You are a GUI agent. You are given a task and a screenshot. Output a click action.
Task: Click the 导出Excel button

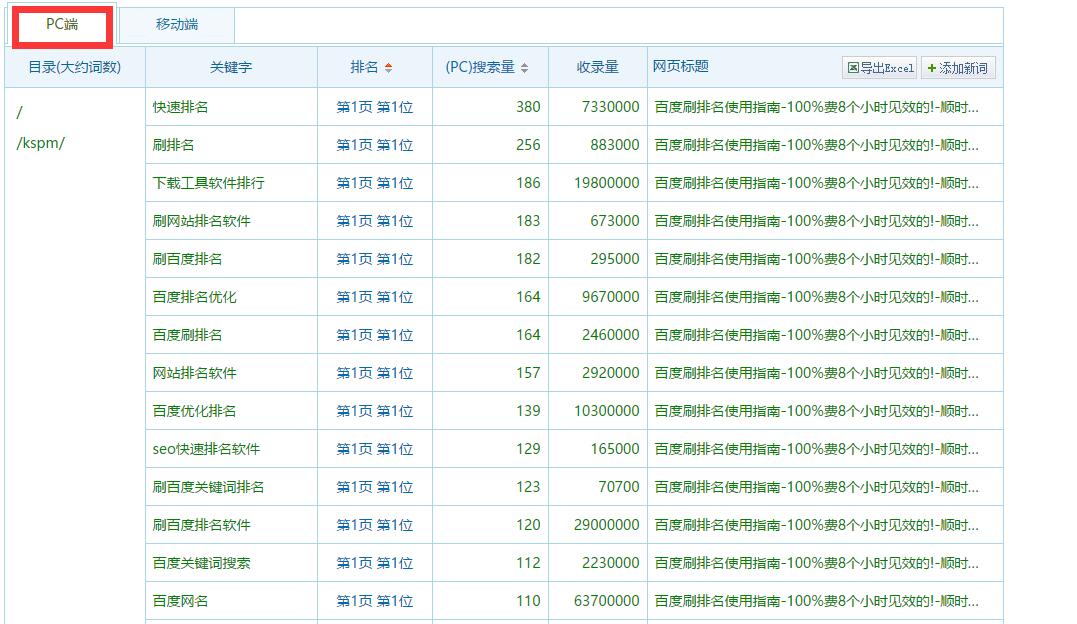[878, 67]
